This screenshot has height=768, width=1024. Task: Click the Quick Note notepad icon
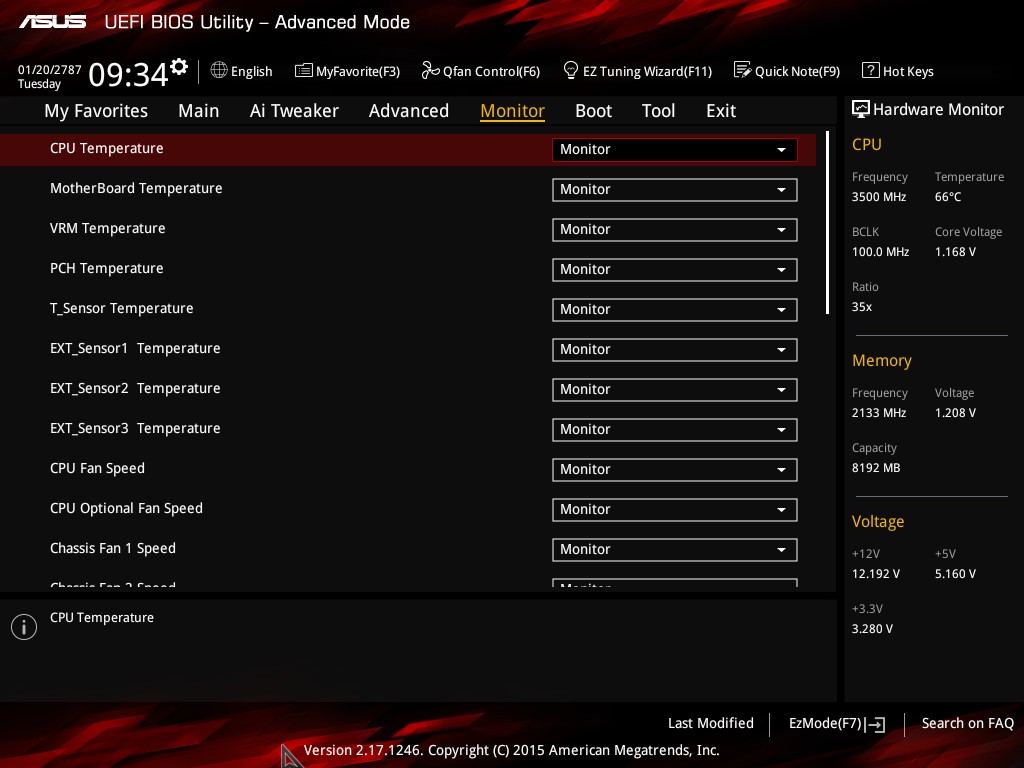743,70
